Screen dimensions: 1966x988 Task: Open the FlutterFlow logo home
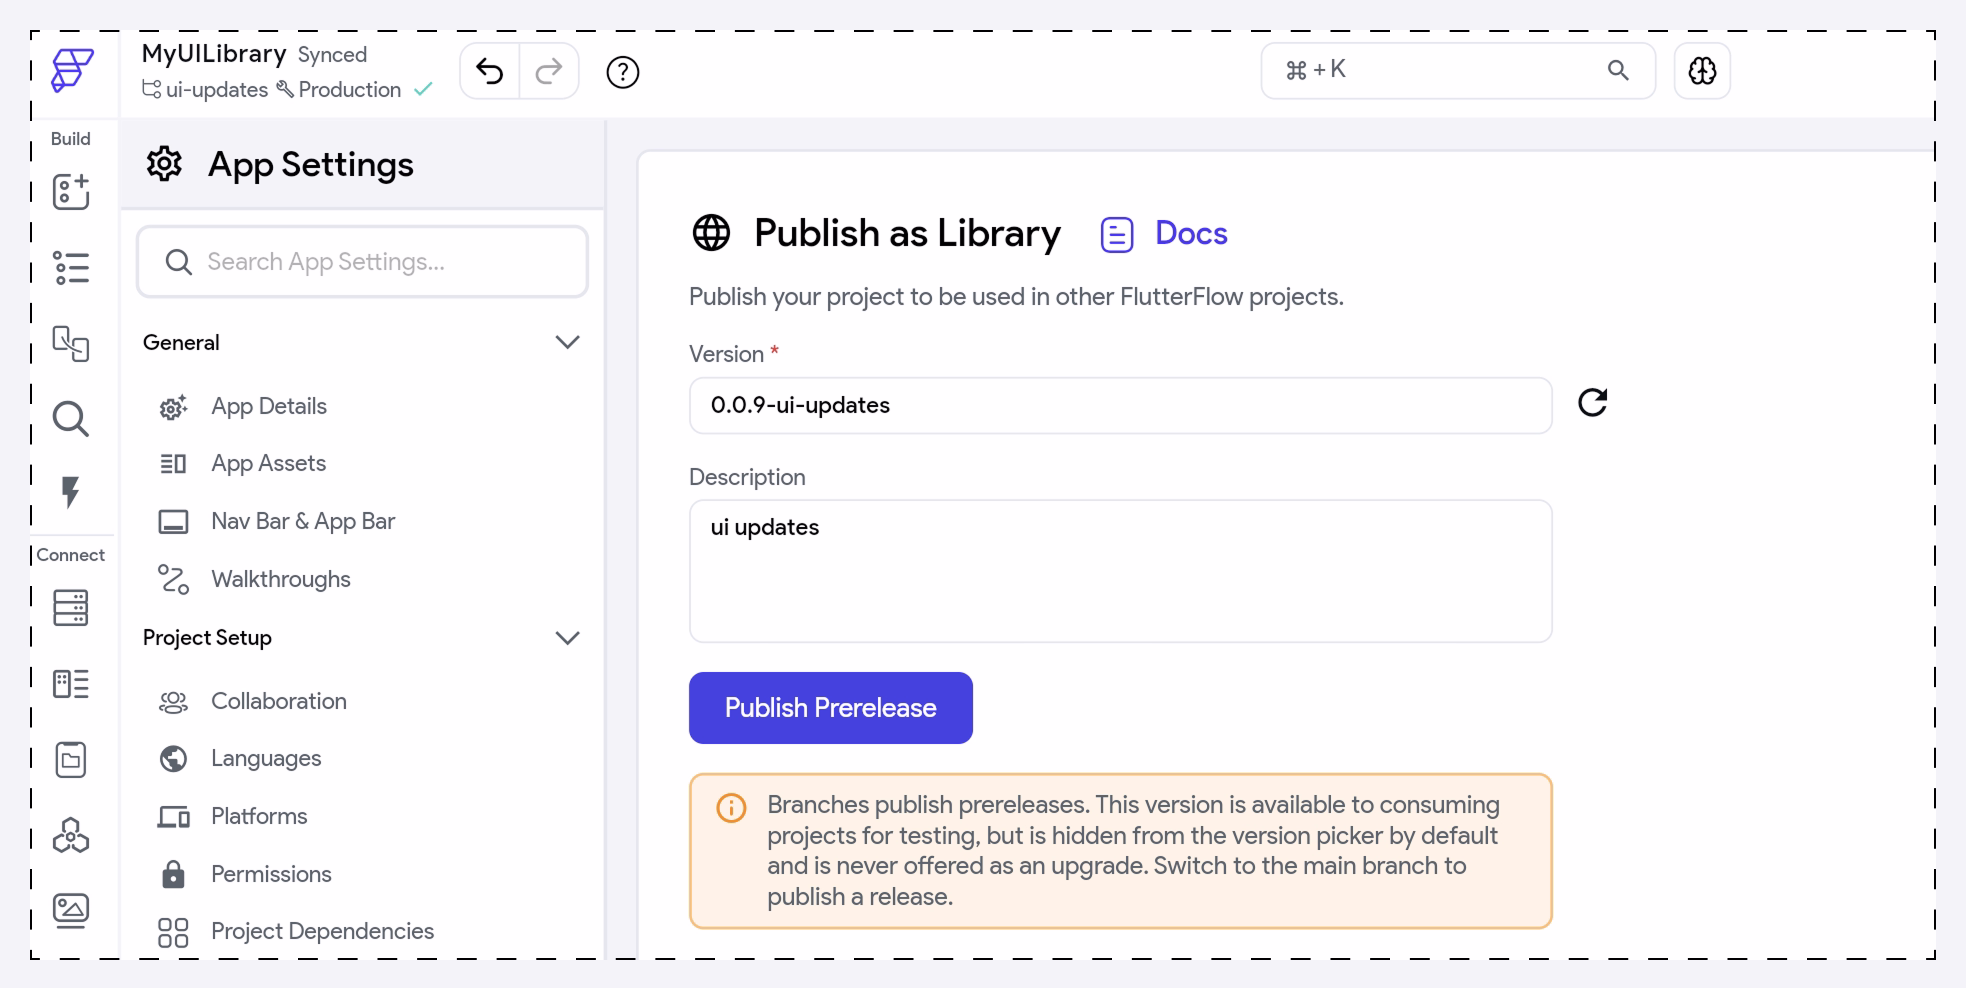coord(72,70)
